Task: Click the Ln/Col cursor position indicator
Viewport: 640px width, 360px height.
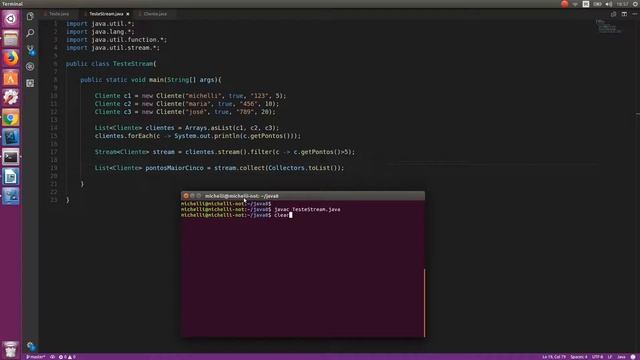Action: tap(554, 357)
